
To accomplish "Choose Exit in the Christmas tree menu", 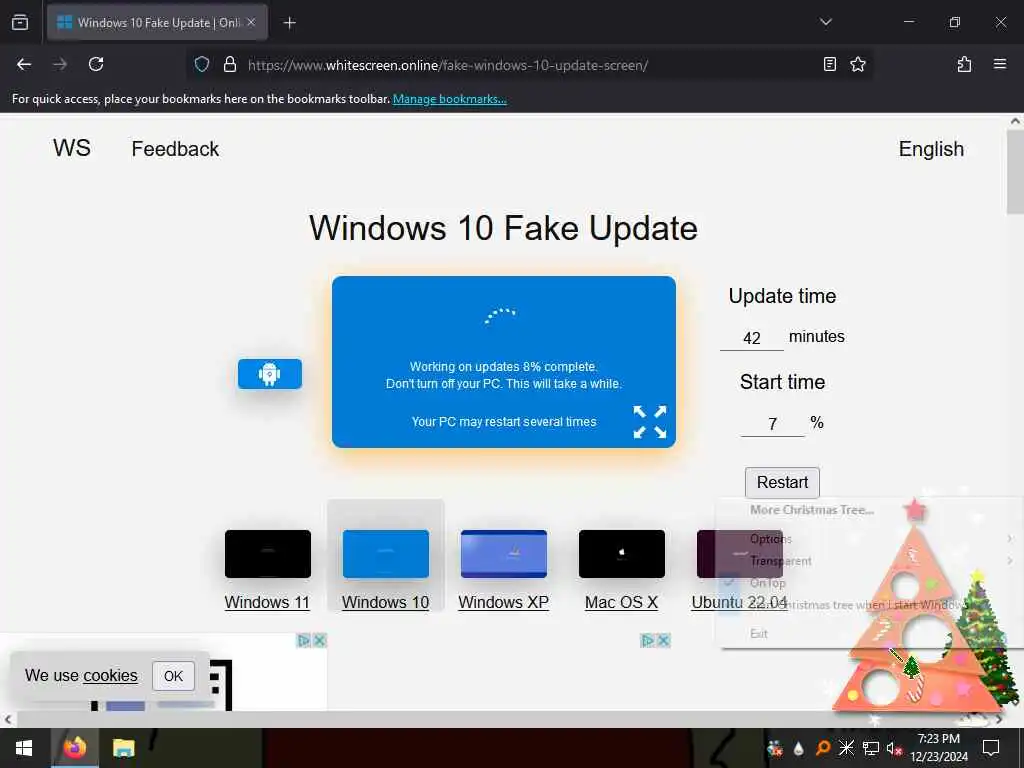I will coord(759,633).
